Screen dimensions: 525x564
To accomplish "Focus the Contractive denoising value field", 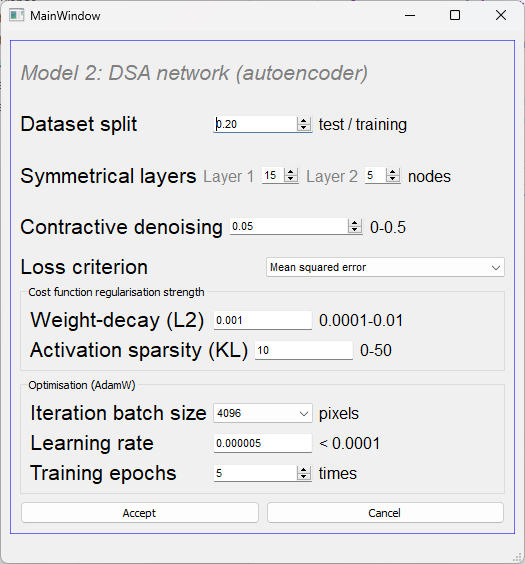I will (289, 227).
